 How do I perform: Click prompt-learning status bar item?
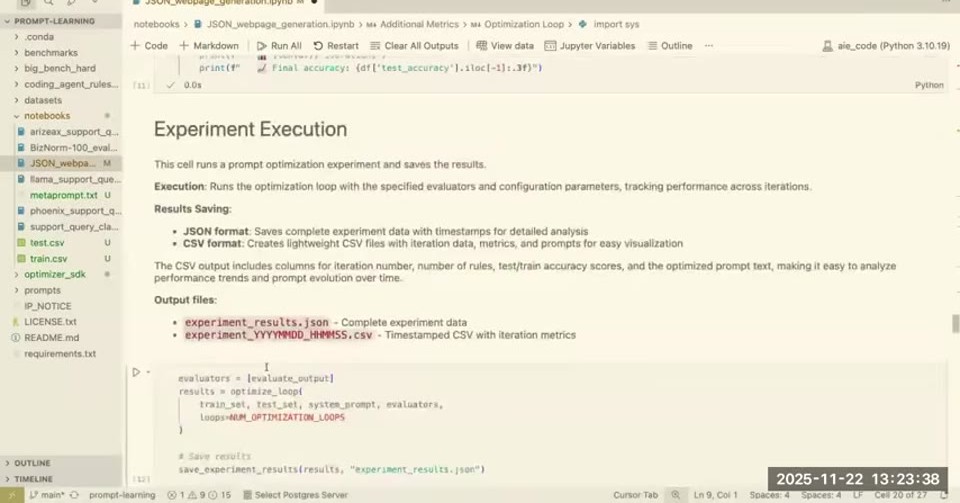(122, 495)
